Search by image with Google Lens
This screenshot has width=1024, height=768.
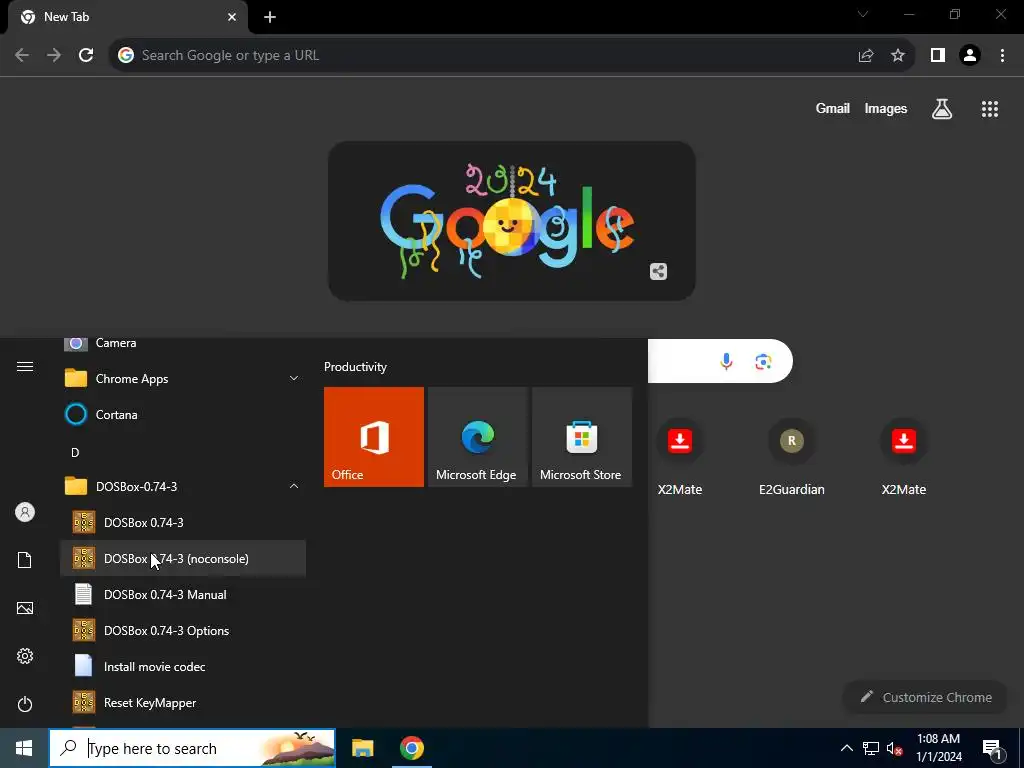[x=763, y=361]
